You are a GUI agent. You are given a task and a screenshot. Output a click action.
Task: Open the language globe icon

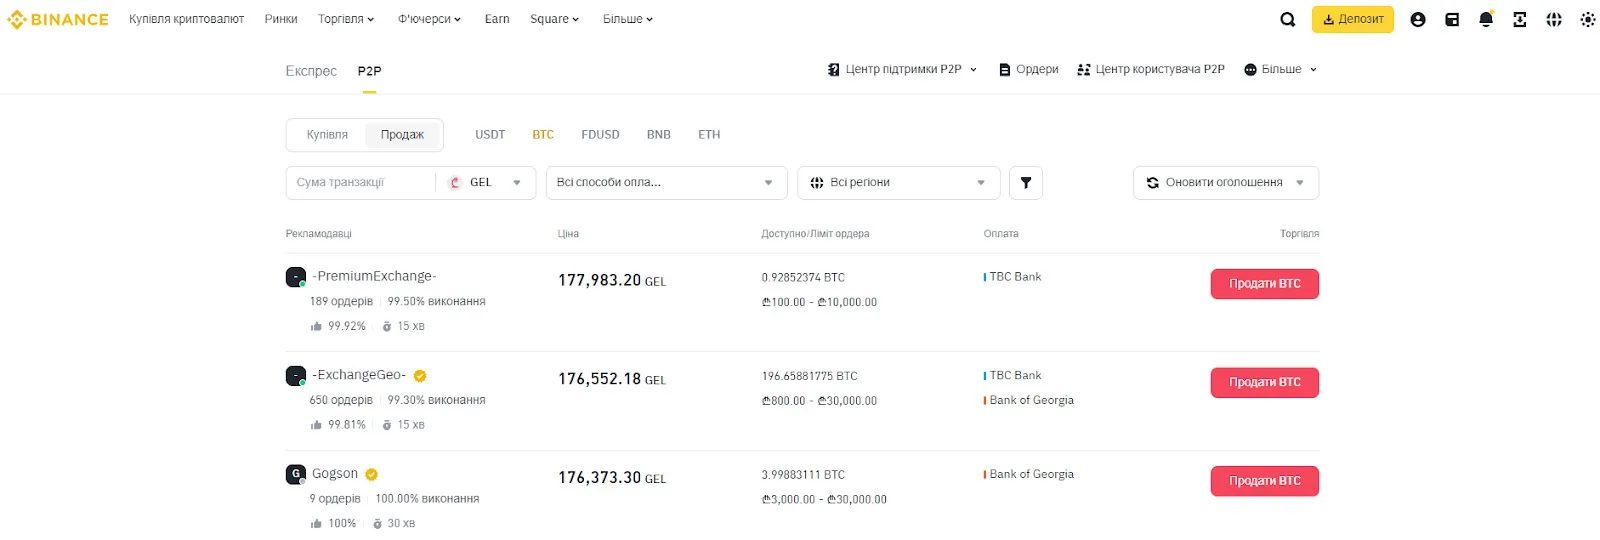(x=1553, y=19)
